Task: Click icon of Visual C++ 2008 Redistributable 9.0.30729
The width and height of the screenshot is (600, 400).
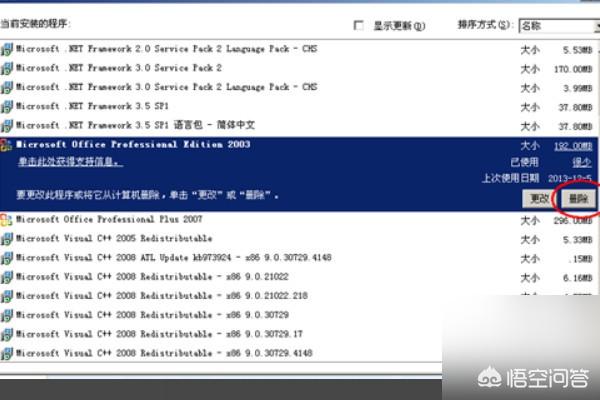Action: click(7, 316)
